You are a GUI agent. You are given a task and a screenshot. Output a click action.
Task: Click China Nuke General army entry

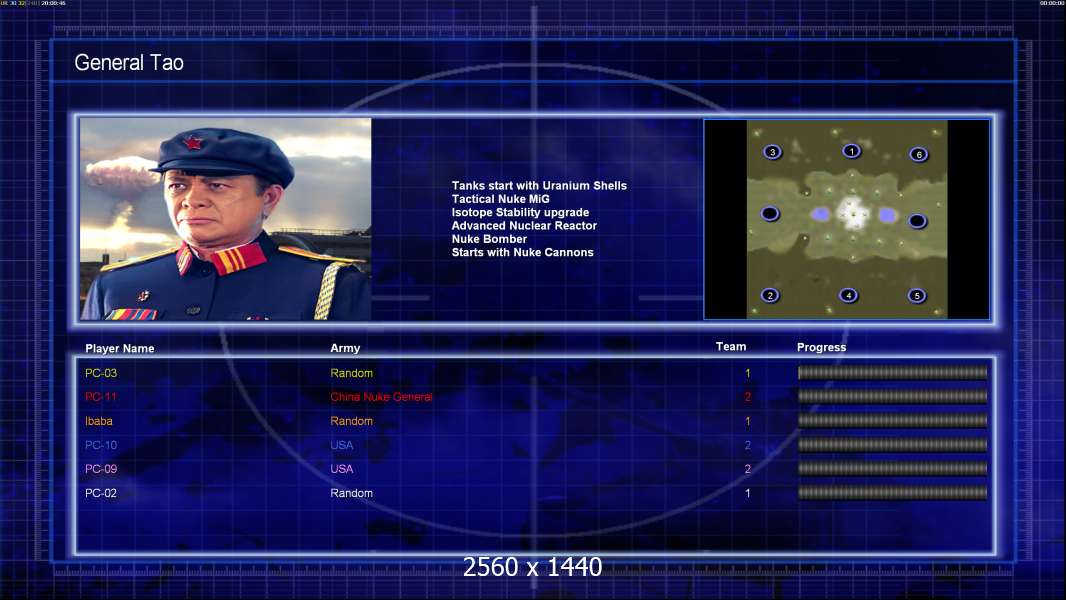[x=381, y=397]
